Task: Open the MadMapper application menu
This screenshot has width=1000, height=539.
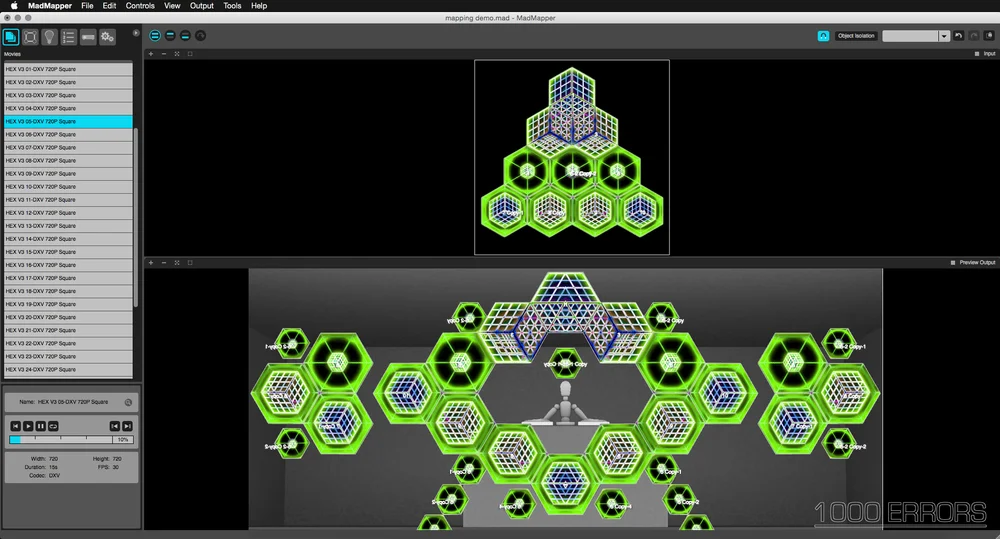Action: pyautogui.click(x=50, y=6)
